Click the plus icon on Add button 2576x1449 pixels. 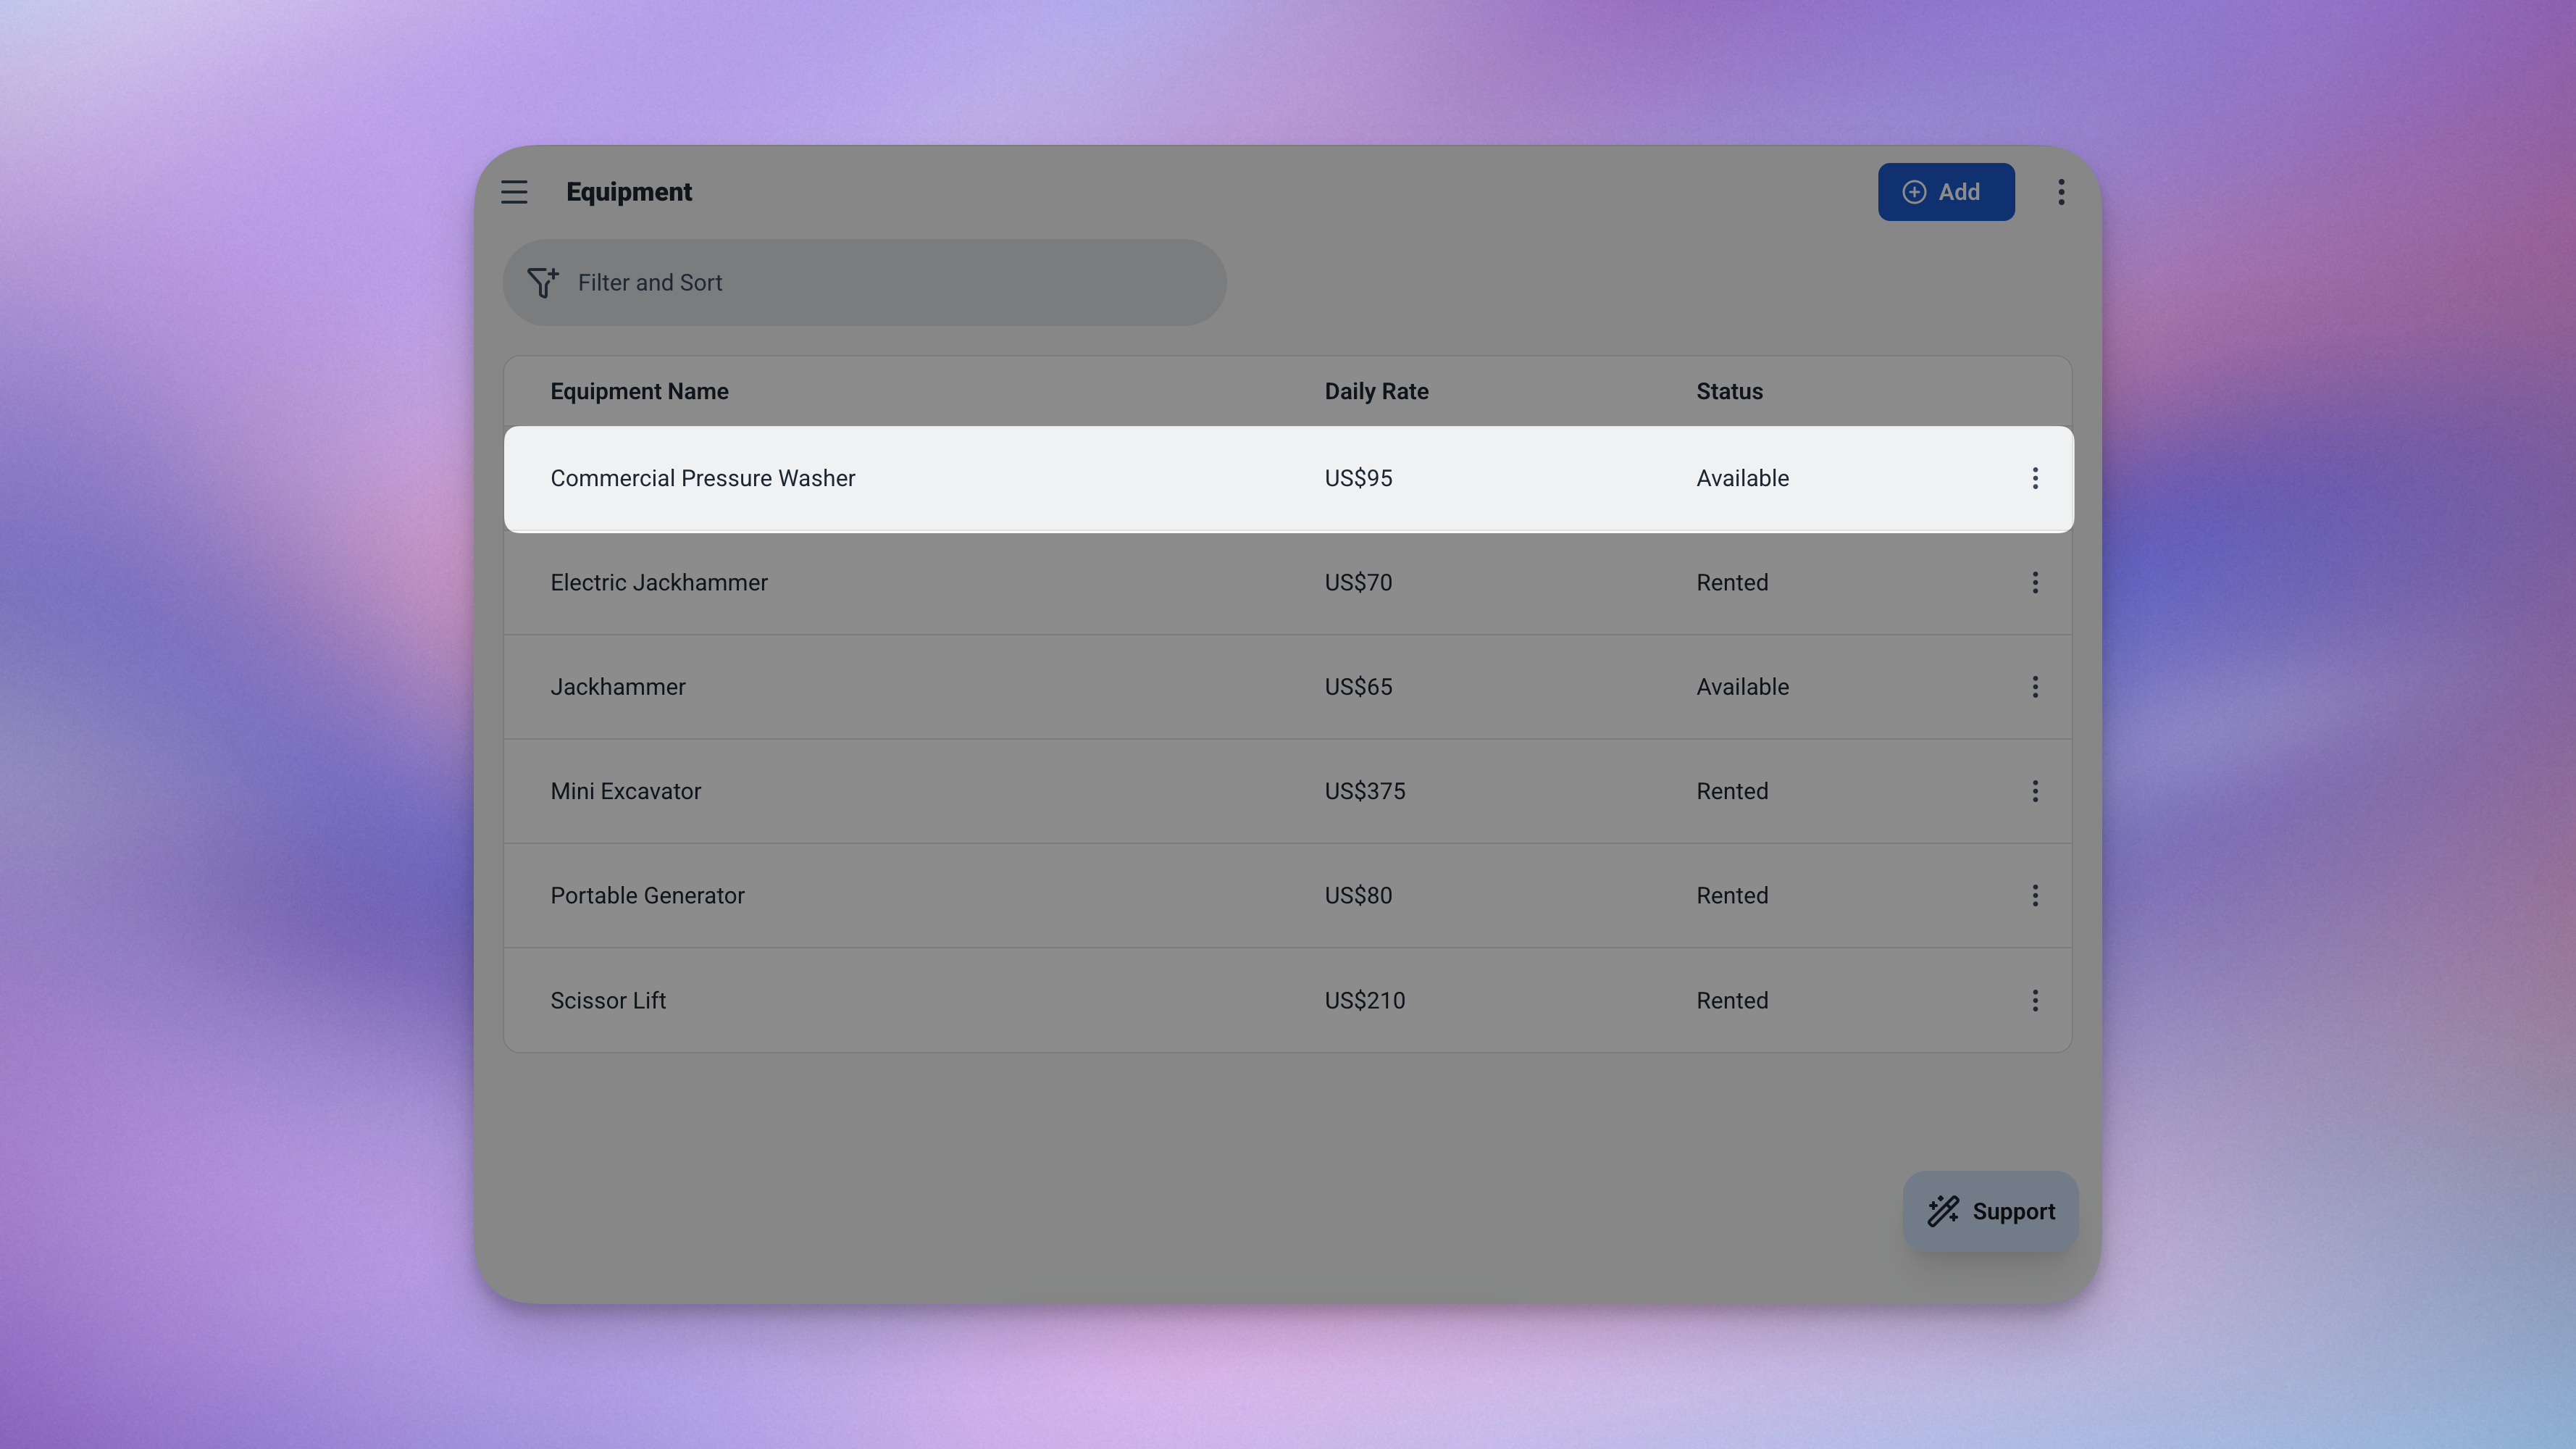1914,191
